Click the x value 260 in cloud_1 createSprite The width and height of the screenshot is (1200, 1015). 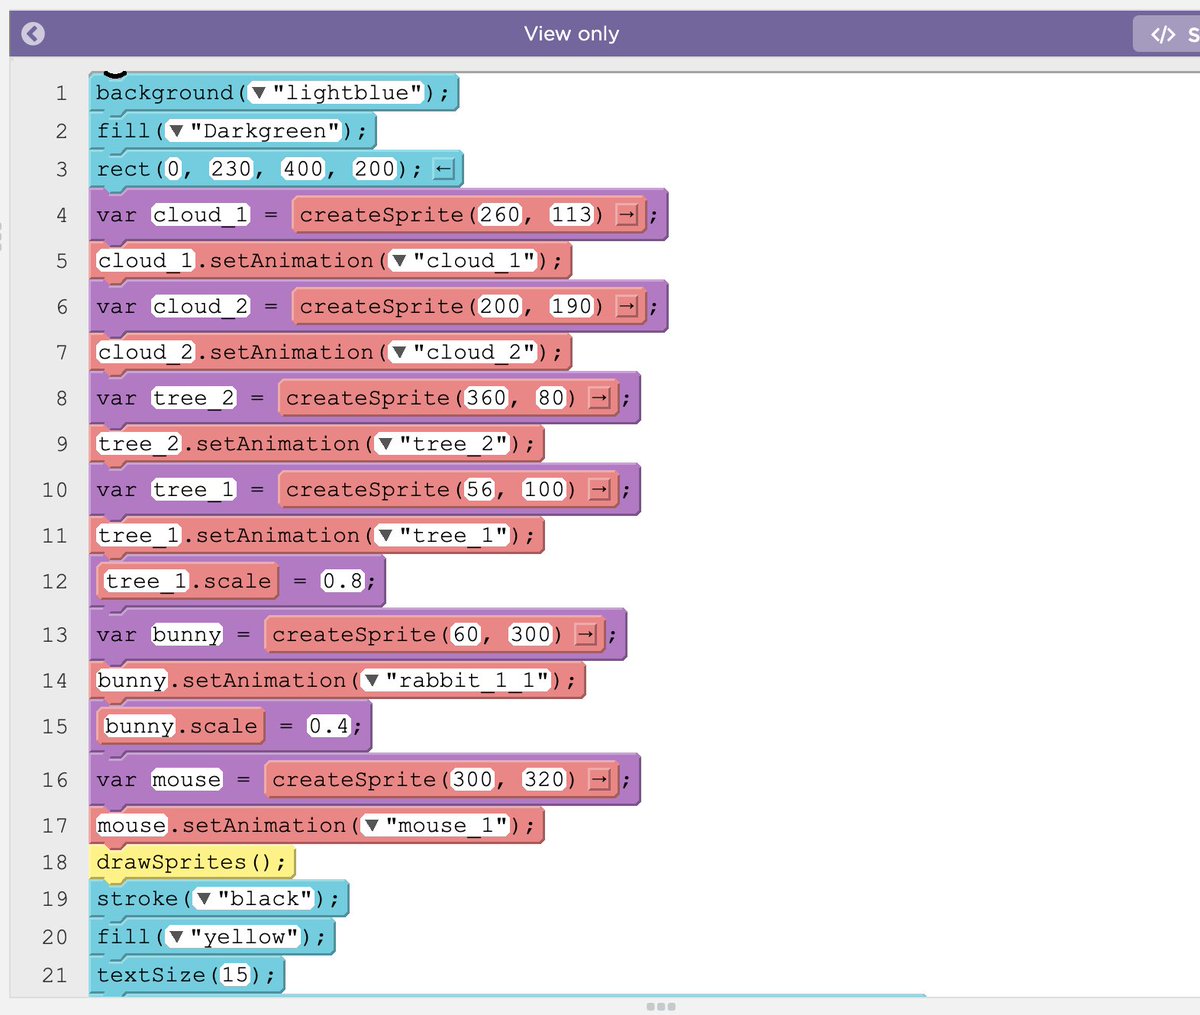500,215
